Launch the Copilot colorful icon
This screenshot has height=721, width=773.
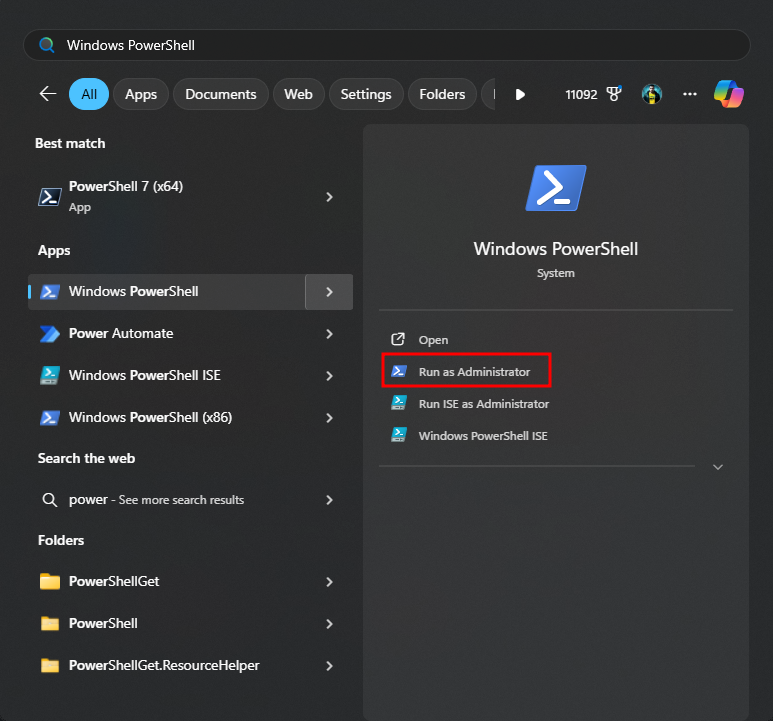(729, 94)
